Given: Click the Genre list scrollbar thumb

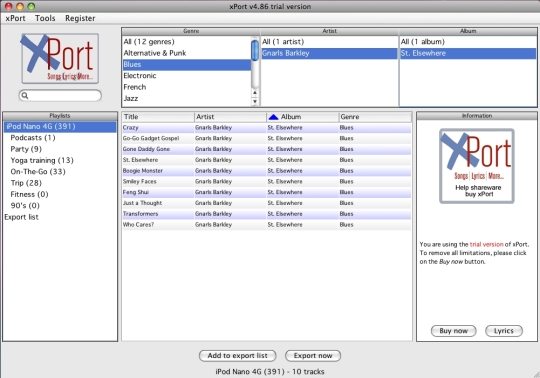Looking at the screenshot, I should [255, 50].
